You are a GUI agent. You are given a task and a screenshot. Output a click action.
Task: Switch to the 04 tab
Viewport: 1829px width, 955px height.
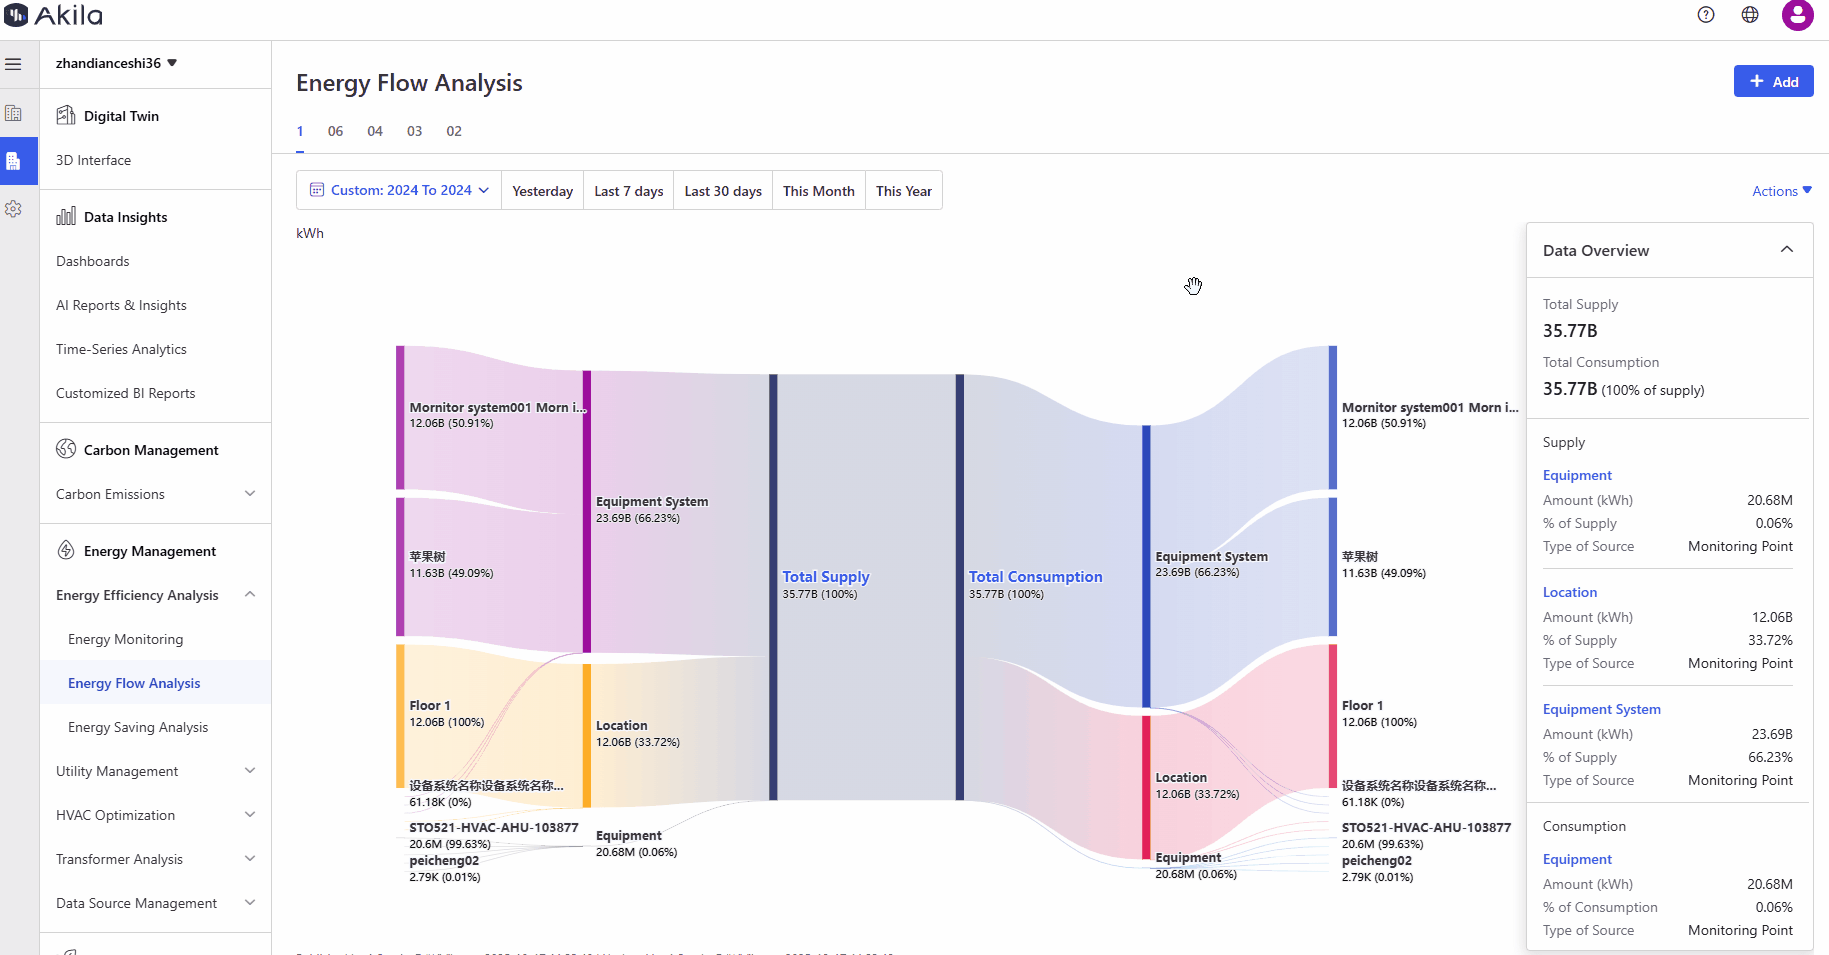coord(375,131)
